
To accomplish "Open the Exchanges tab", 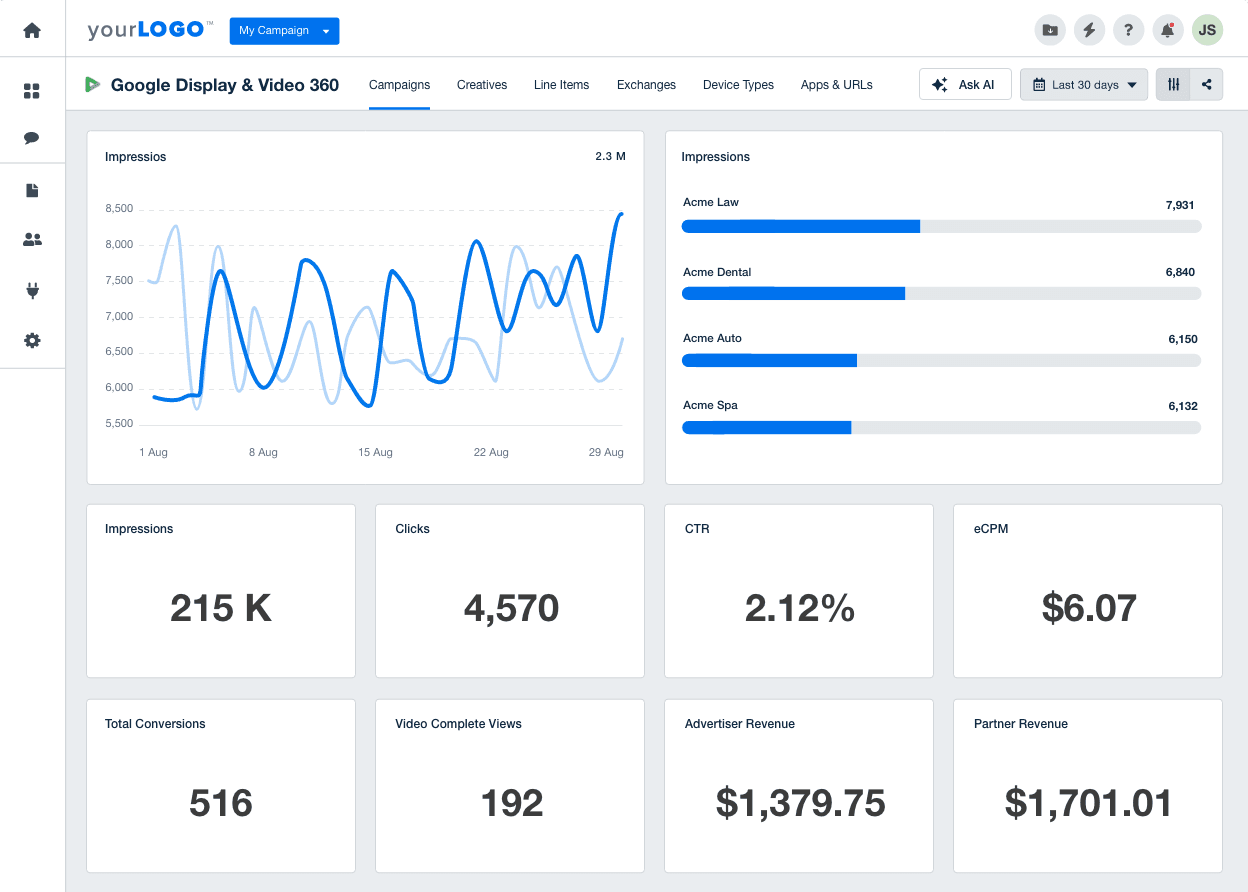I will pos(646,85).
